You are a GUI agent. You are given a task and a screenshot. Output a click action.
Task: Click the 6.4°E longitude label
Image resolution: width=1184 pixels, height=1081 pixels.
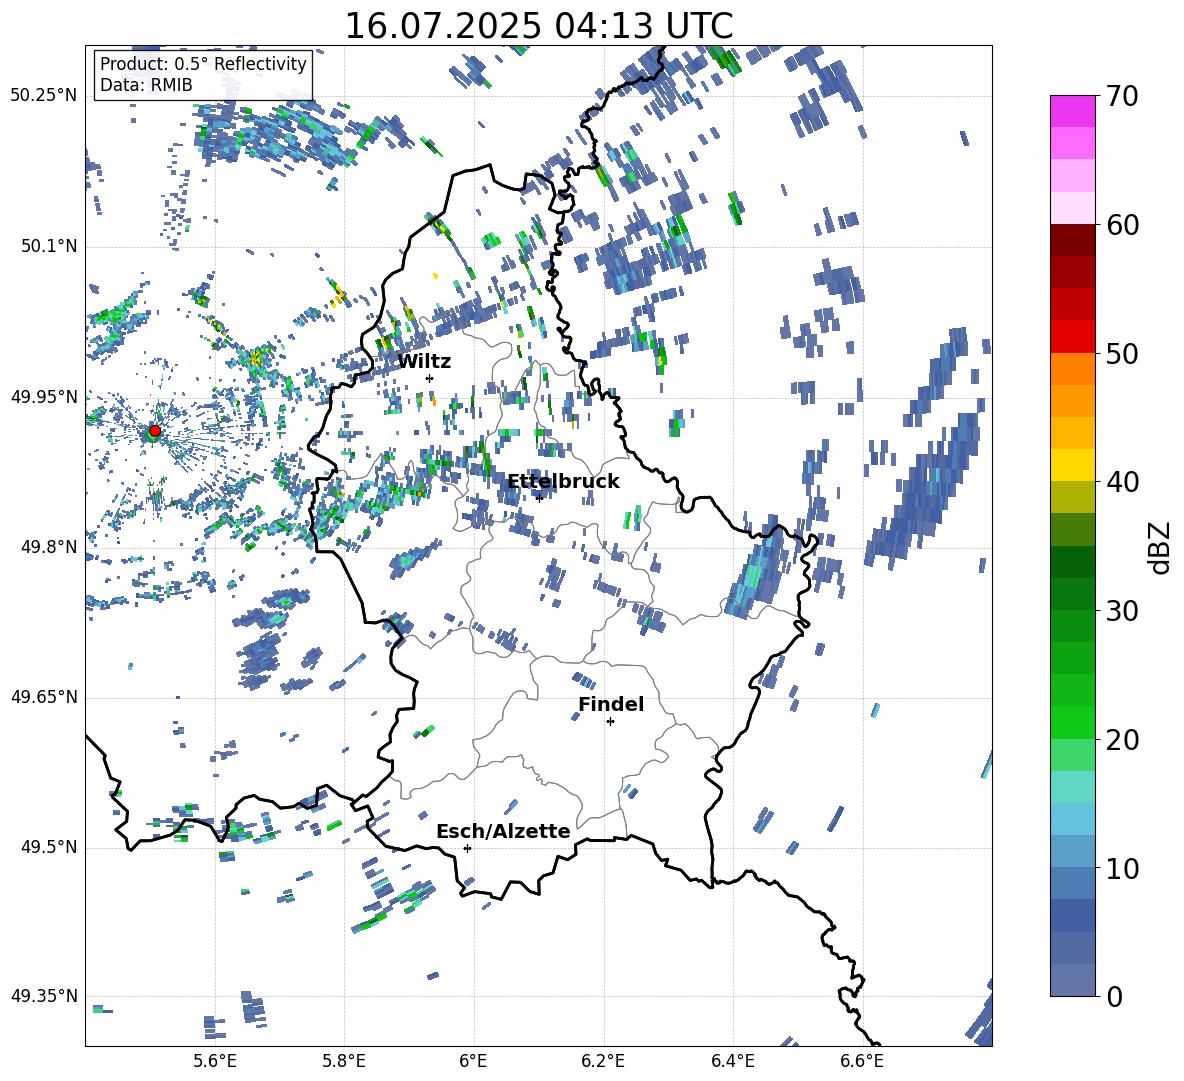[x=732, y=1061]
